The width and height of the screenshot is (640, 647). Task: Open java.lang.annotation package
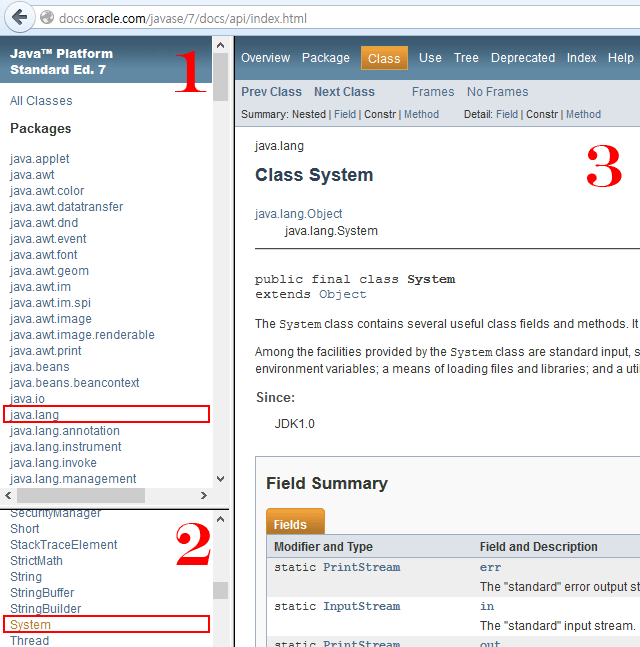pos(65,431)
